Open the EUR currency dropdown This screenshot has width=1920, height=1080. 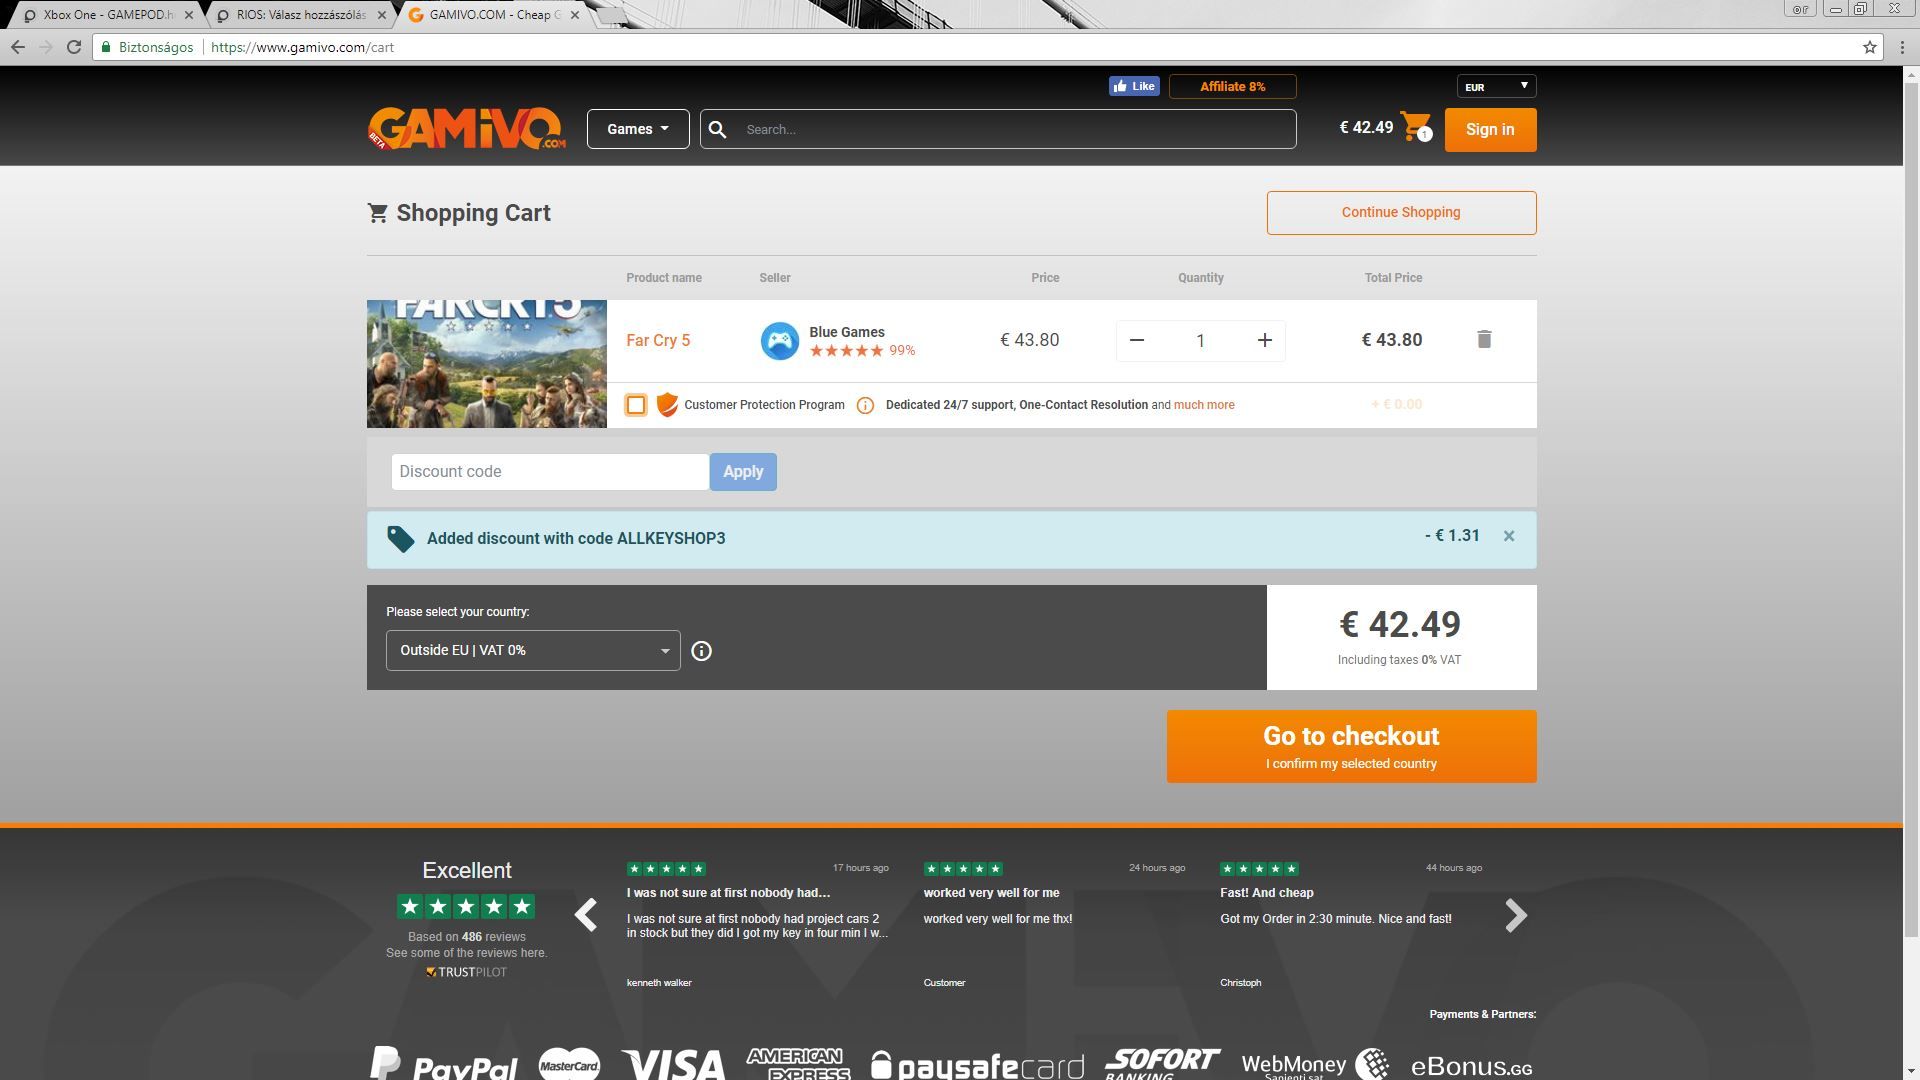click(1496, 87)
